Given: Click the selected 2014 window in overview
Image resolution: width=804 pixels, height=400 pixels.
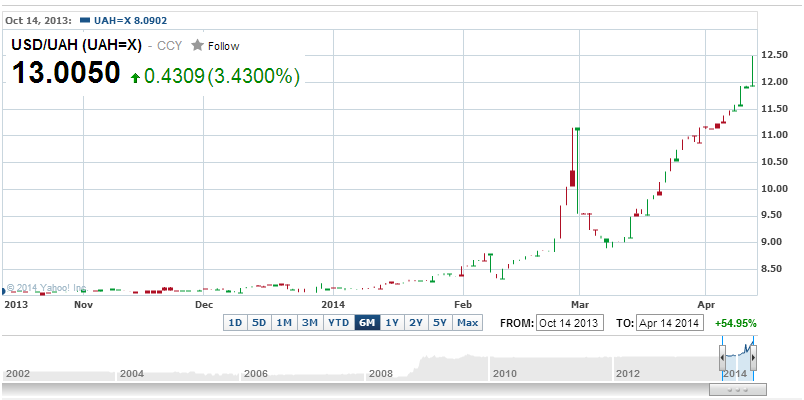Looking at the screenshot, I should [x=738, y=359].
